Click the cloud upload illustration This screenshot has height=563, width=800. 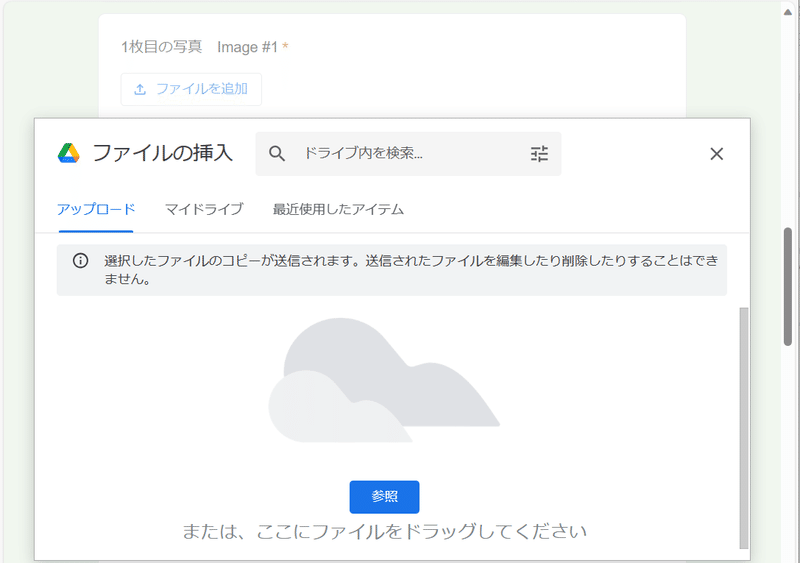(384, 380)
